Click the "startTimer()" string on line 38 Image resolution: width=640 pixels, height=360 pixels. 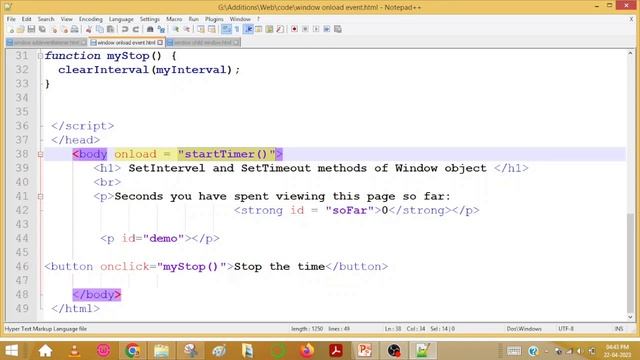227,154
